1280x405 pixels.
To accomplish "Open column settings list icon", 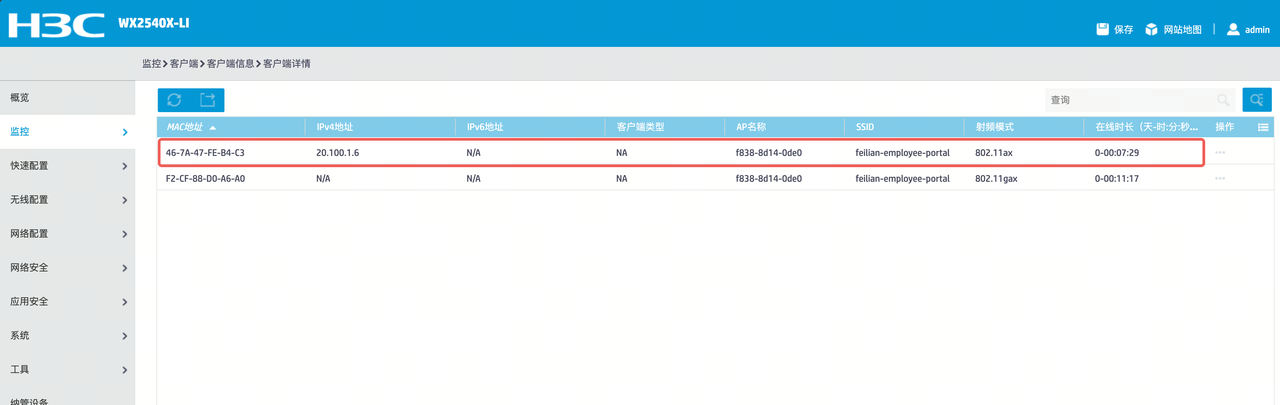I will coord(1263,127).
